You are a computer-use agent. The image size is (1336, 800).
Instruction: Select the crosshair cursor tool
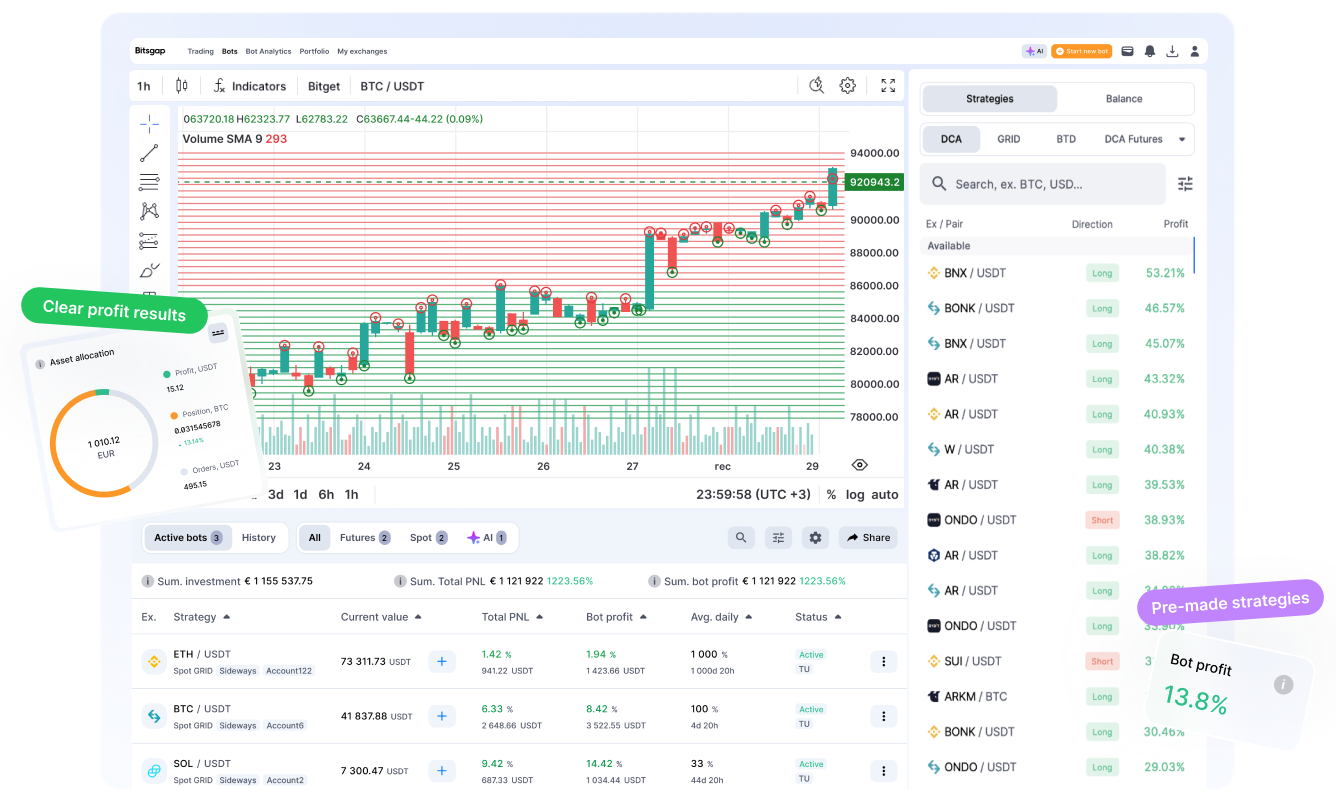[149, 124]
